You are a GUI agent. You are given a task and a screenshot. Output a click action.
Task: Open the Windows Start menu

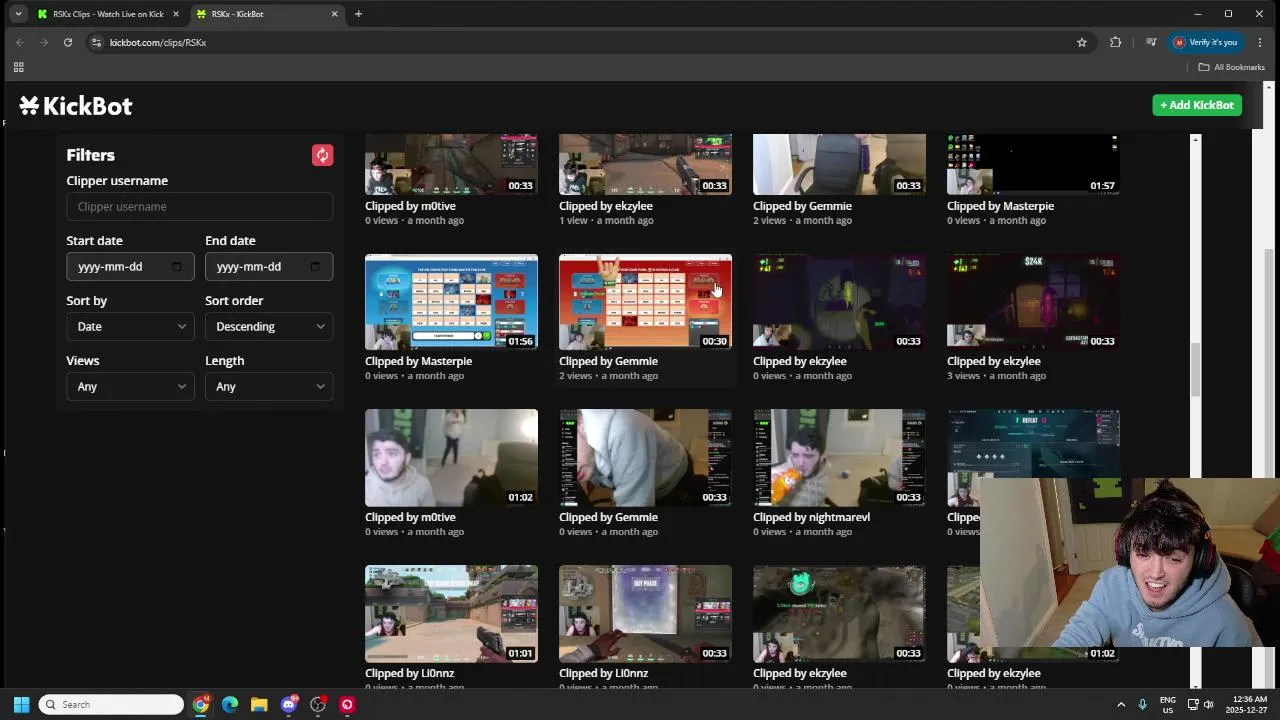point(21,704)
